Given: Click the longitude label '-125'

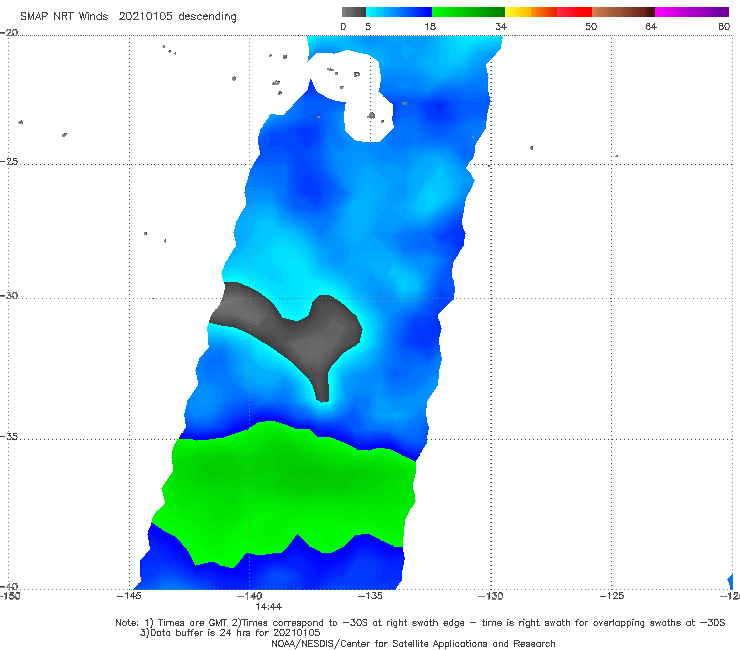Looking at the screenshot, I should [x=612, y=596].
